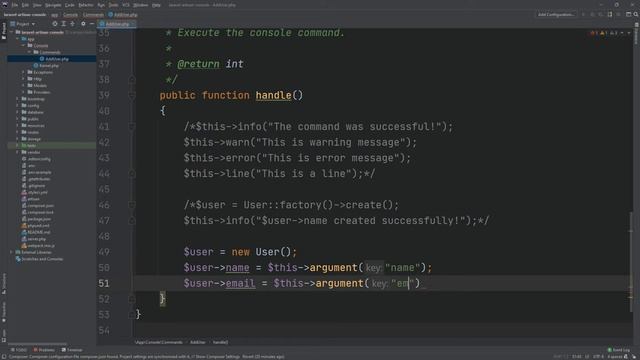Toggle fold marker at line 38 docblock end

[131, 80]
